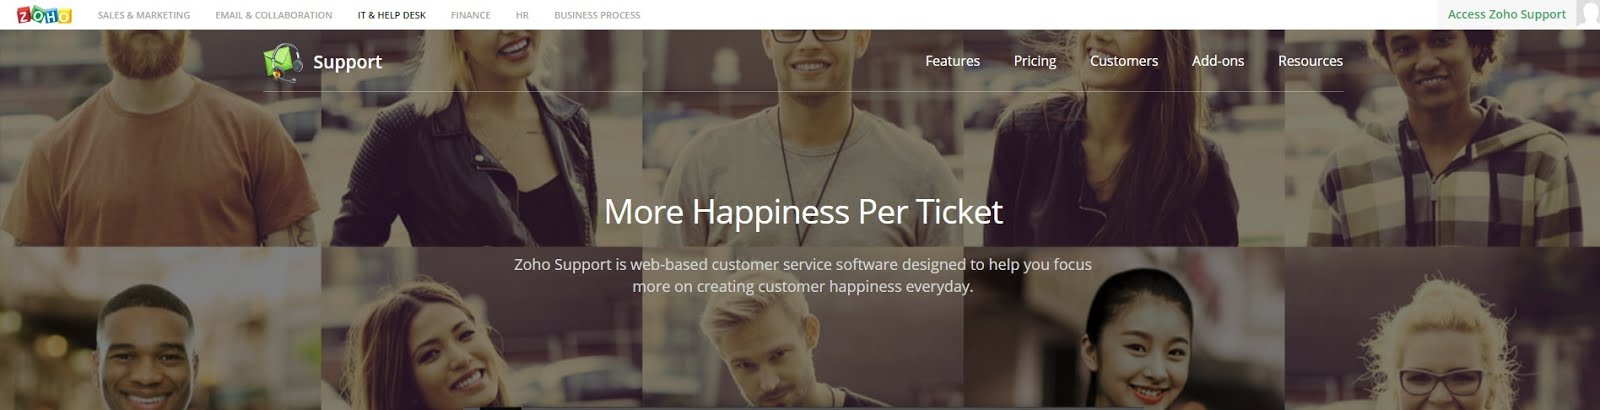This screenshot has height=410, width=1600.
Task: Click the More Happiness Per Ticket headline
Action: [x=803, y=212]
